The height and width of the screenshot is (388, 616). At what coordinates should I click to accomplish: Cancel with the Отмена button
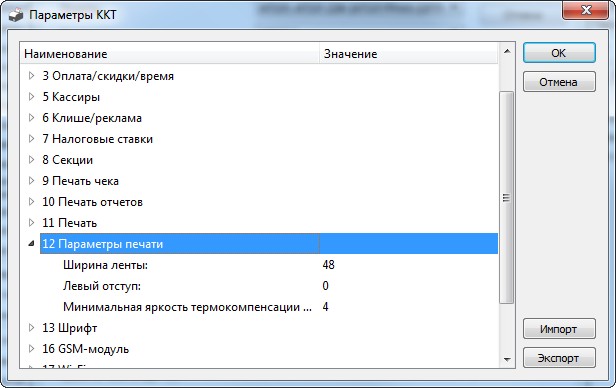pos(559,82)
